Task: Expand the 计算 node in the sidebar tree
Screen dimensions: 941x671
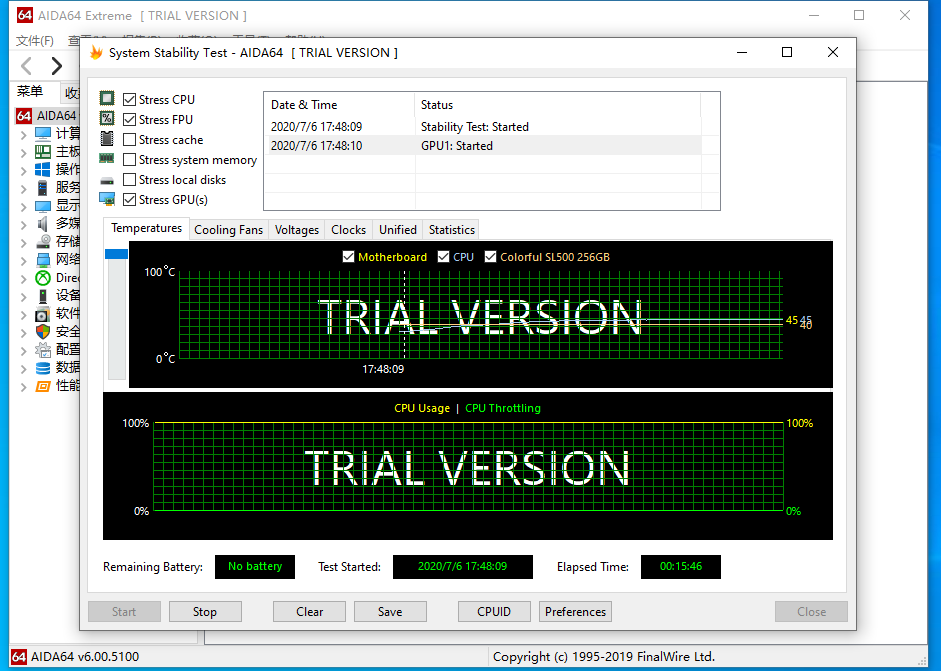Action: [x=23, y=134]
